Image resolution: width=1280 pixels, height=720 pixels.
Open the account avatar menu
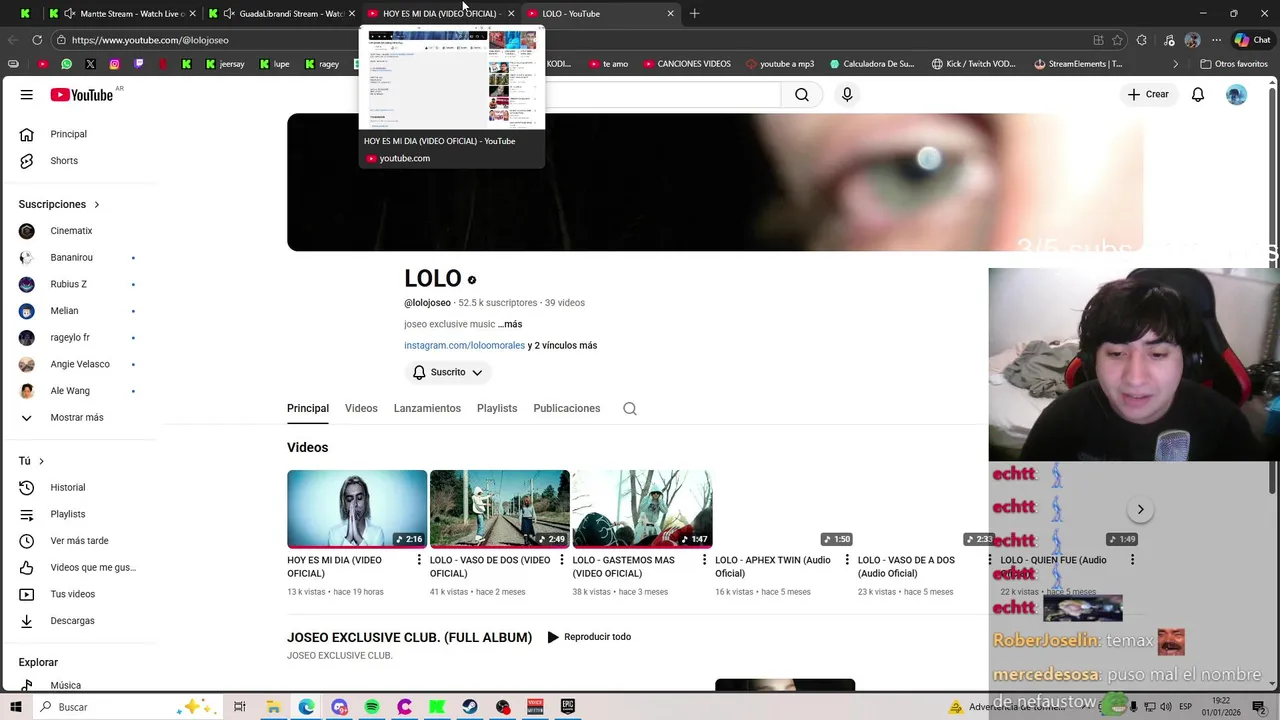pos(1237,94)
